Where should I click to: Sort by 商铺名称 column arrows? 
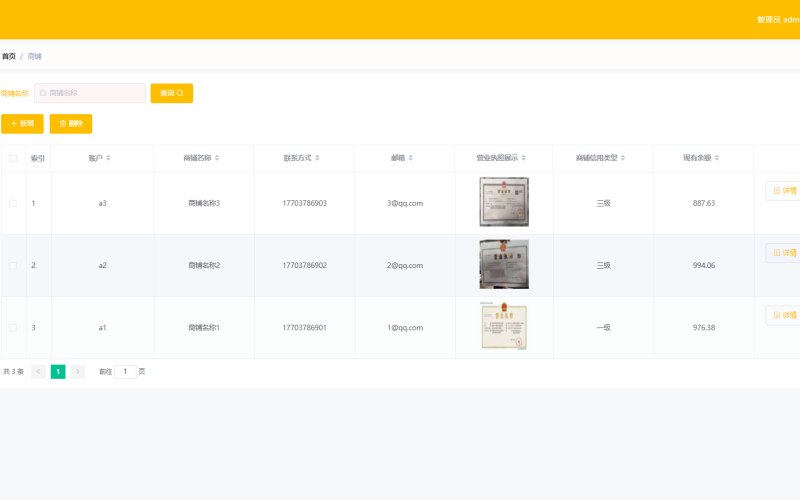pyautogui.click(x=217, y=158)
